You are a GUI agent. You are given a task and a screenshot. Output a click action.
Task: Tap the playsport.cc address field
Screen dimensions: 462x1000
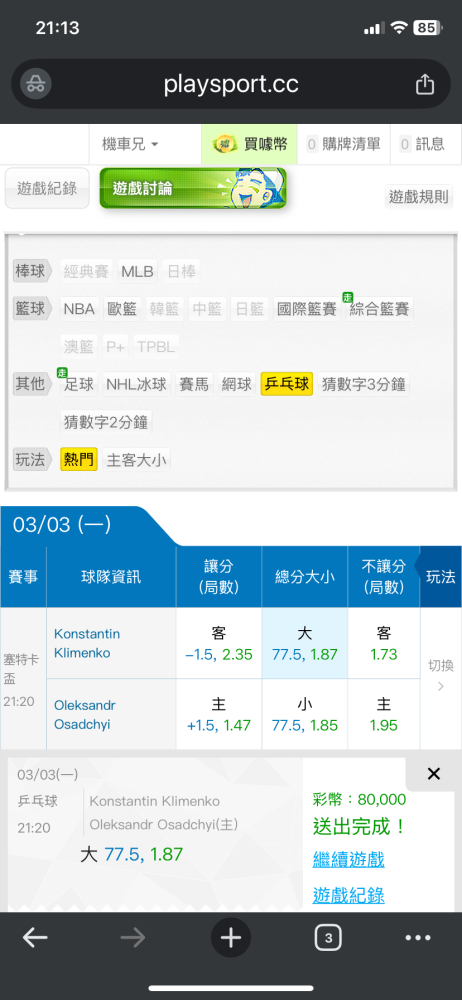click(x=231, y=84)
